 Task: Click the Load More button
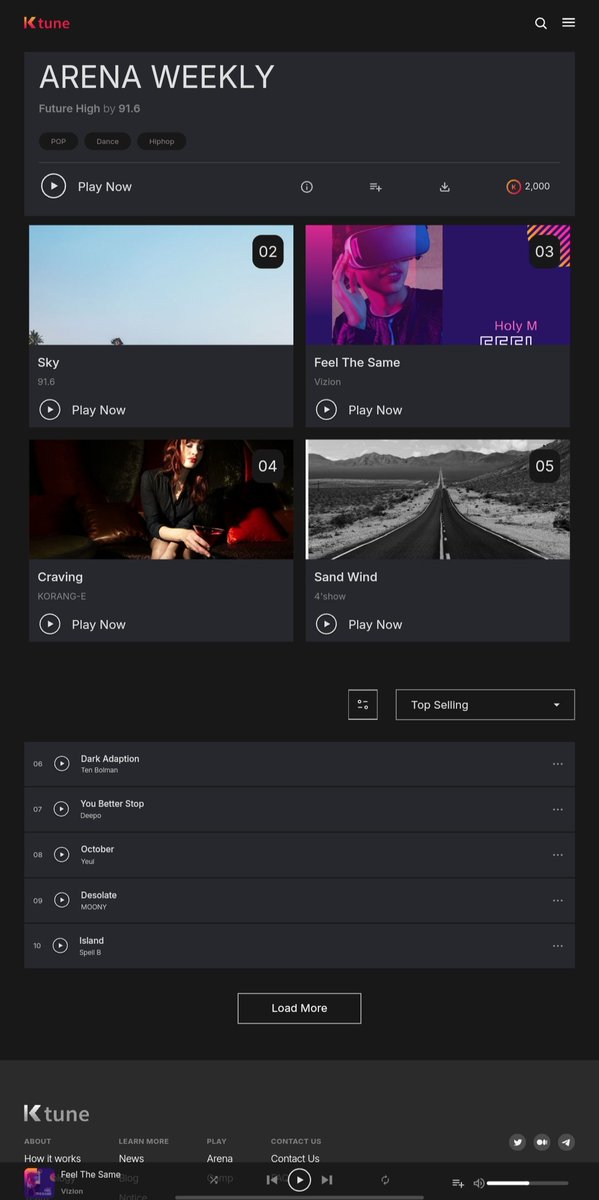[299, 1008]
